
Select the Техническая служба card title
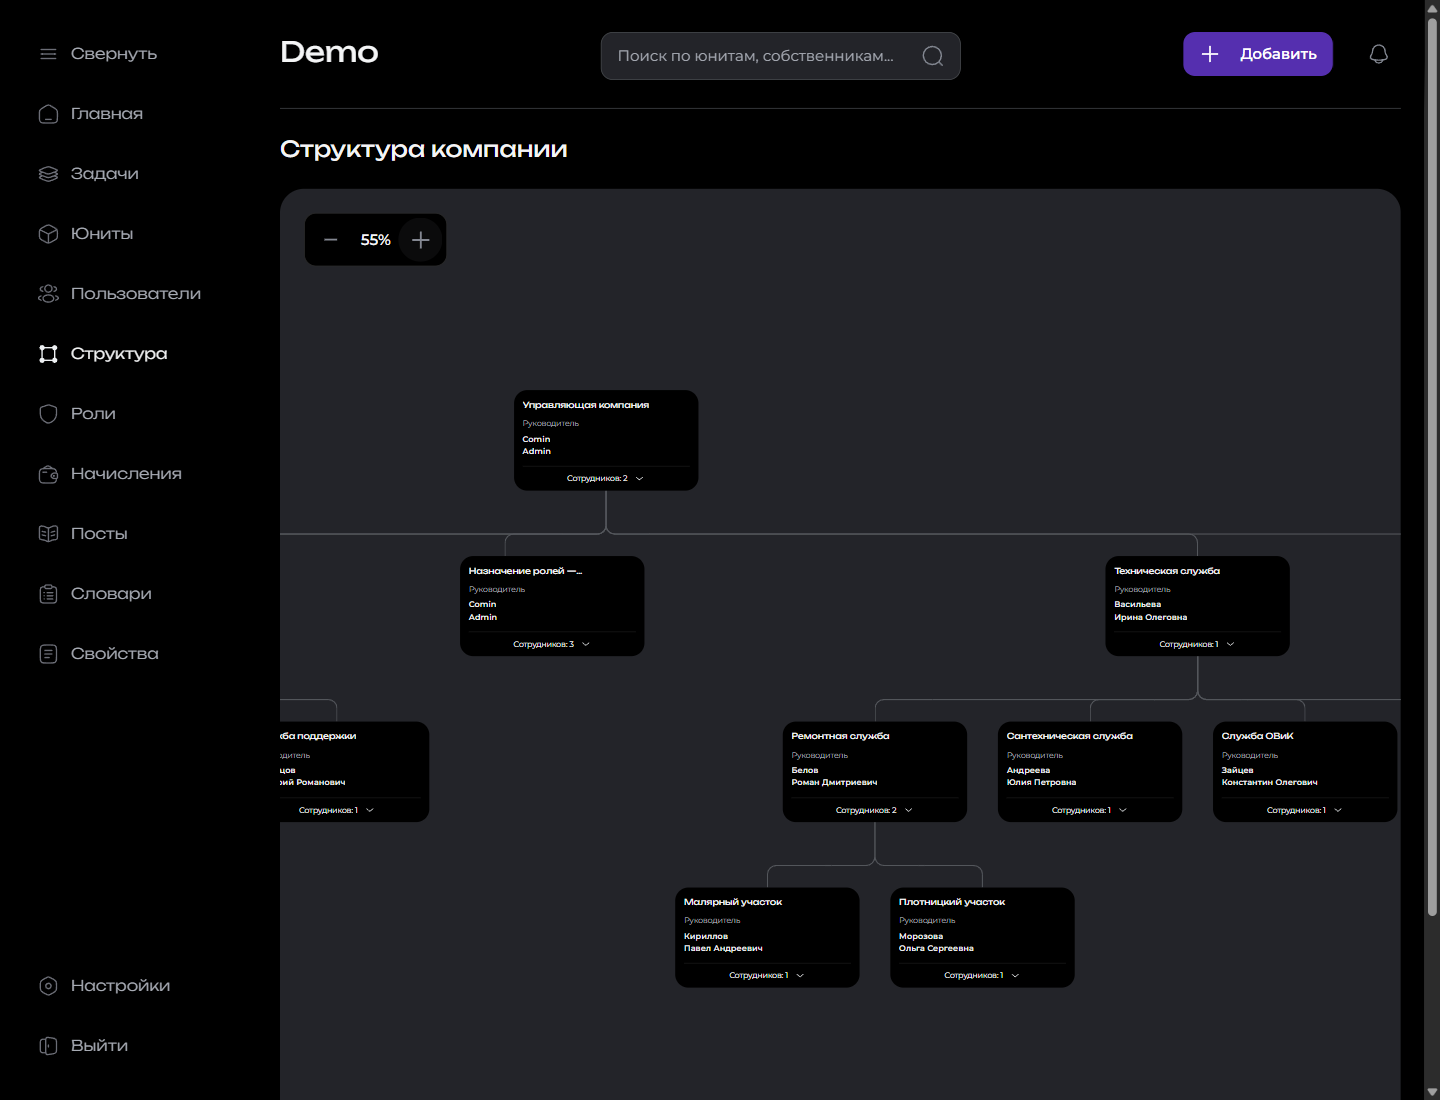1167,571
